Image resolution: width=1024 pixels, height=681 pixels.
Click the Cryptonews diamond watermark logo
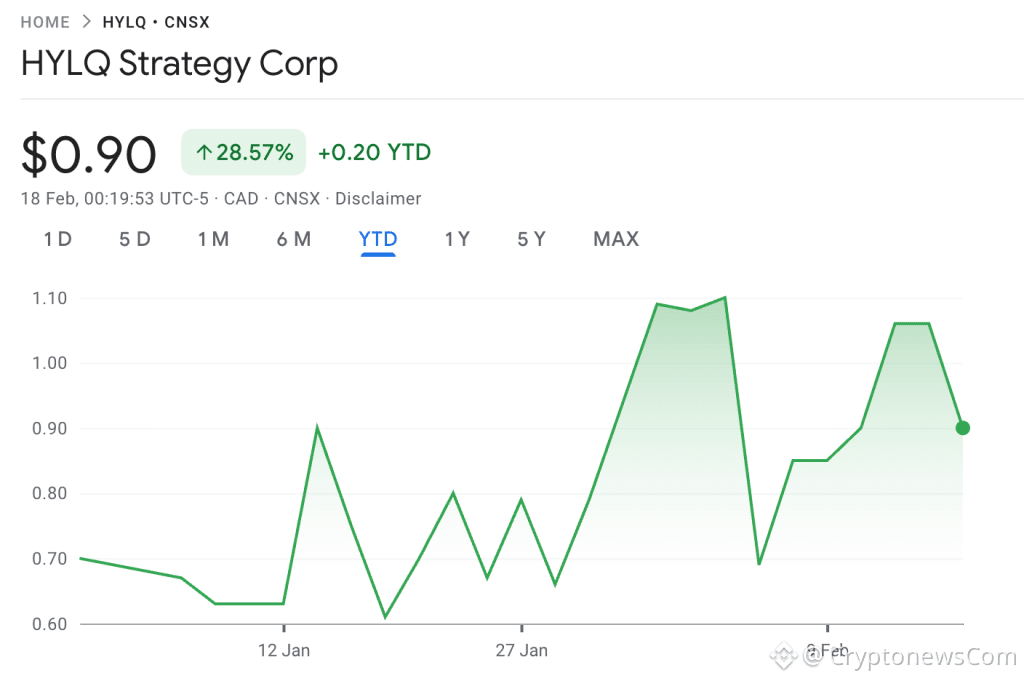tap(784, 655)
